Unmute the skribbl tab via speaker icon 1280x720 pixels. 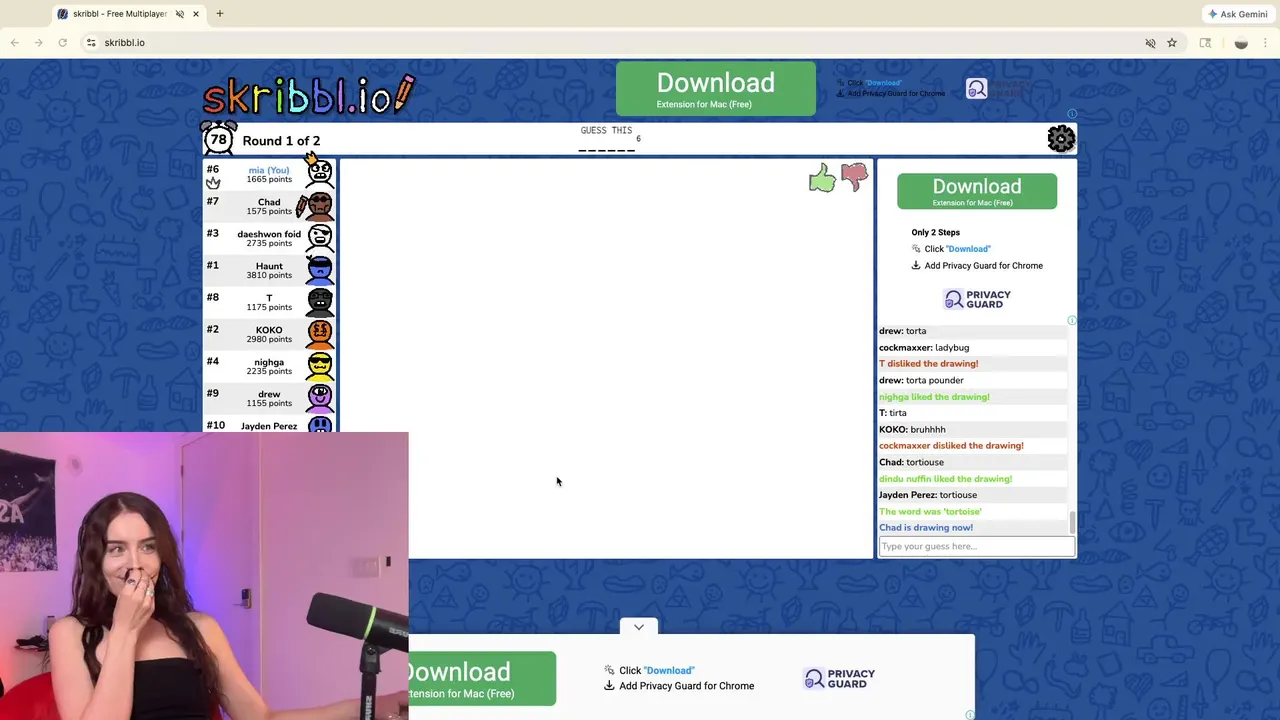[x=180, y=14]
